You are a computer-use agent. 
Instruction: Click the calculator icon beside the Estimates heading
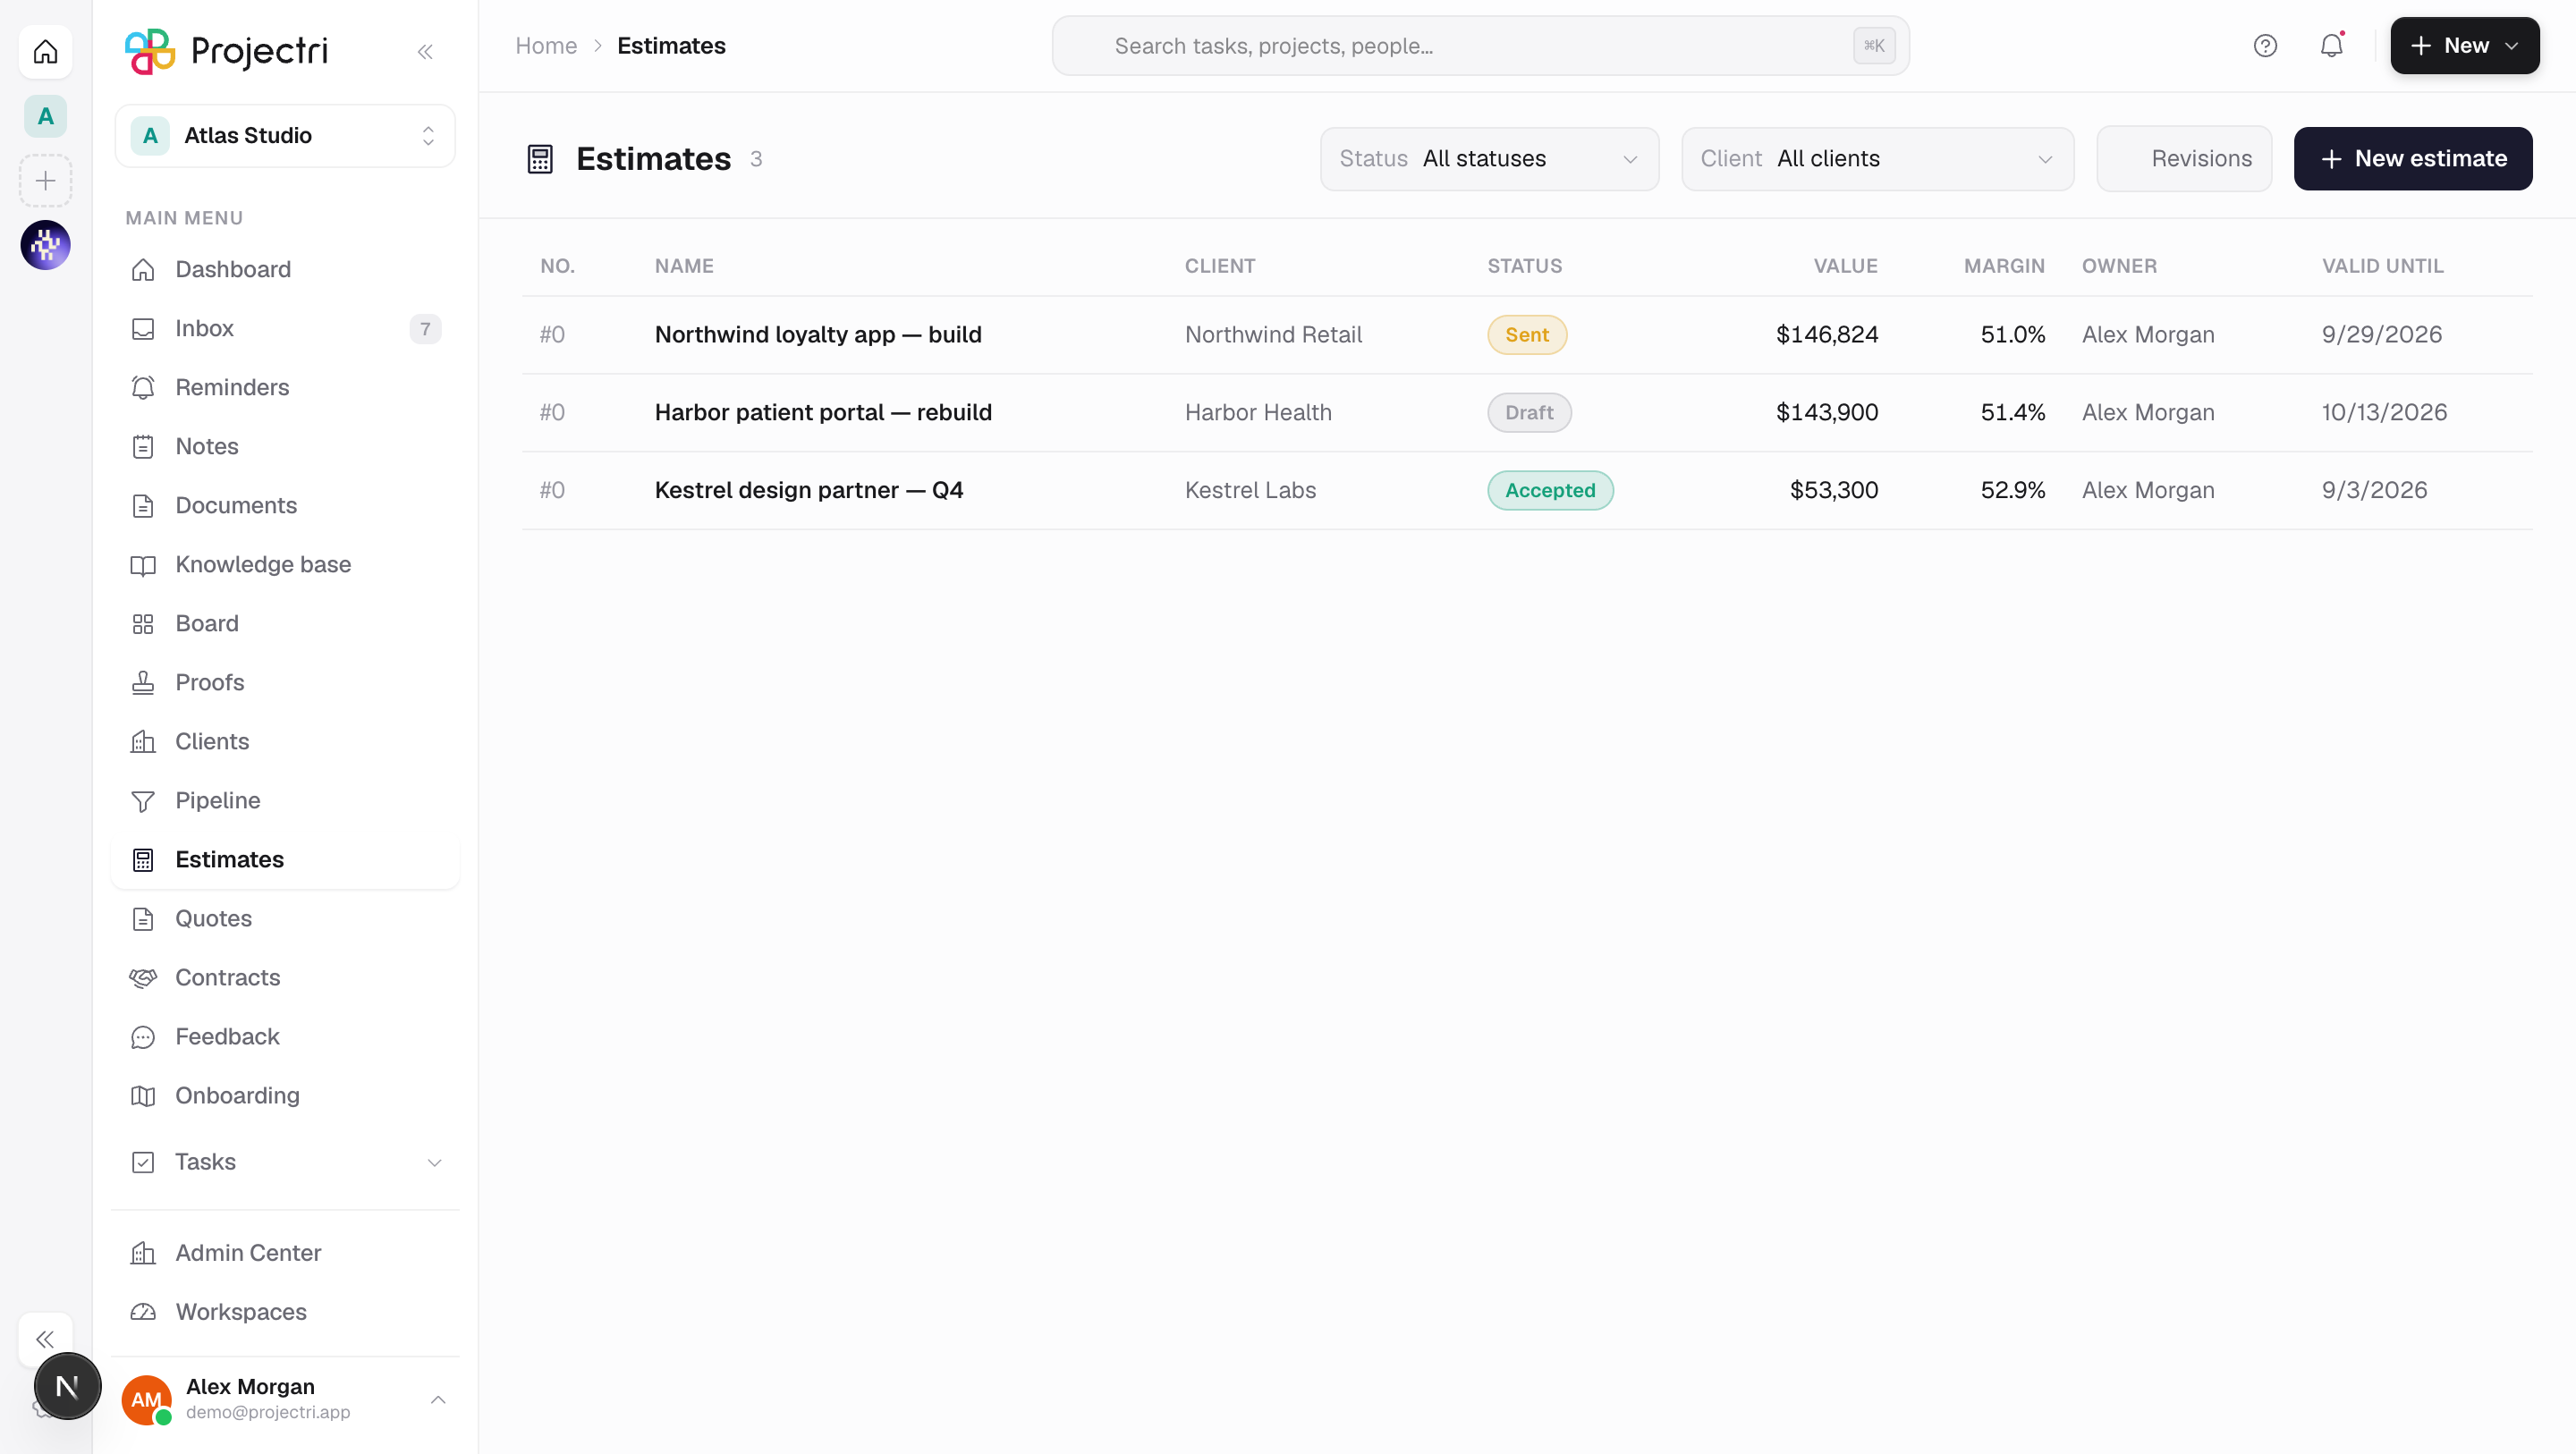pyautogui.click(x=540, y=159)
